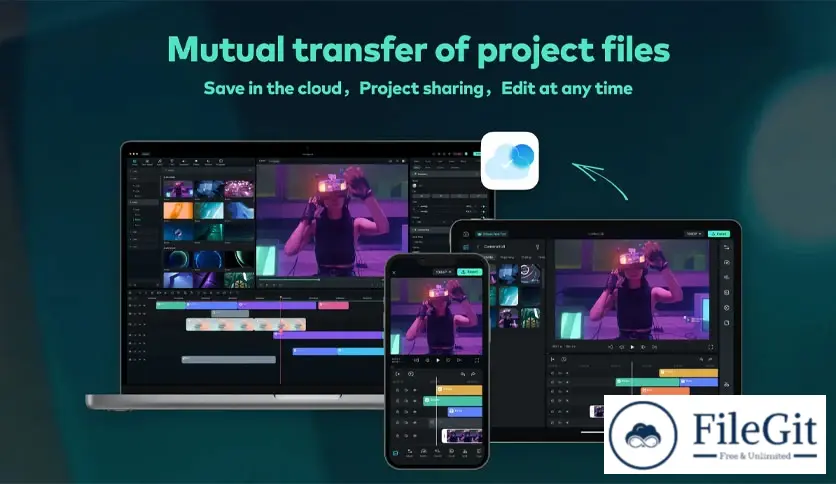Open the resolution dropdown on the tablet editor

[x=694, y=234]
